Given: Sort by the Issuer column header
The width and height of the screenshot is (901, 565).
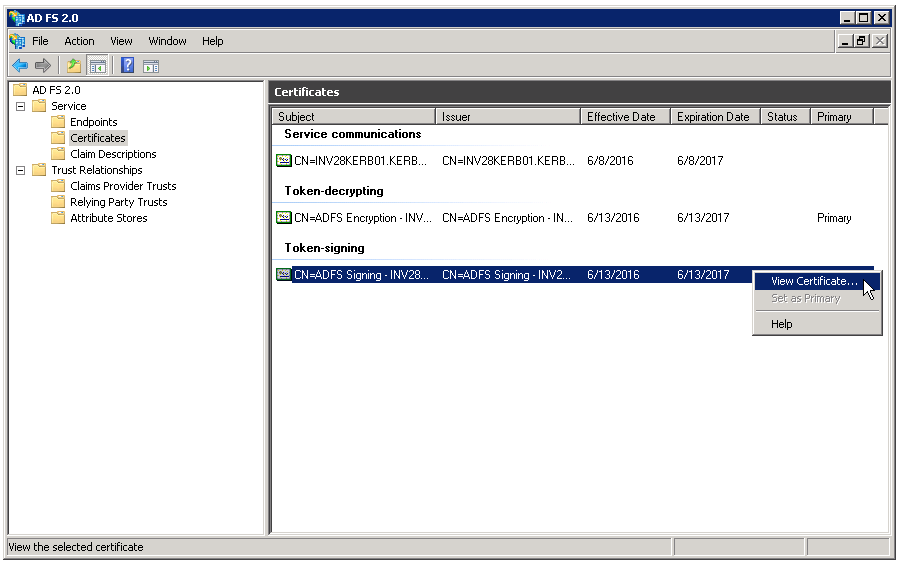Looking at the screenshot, I should 508,117.
